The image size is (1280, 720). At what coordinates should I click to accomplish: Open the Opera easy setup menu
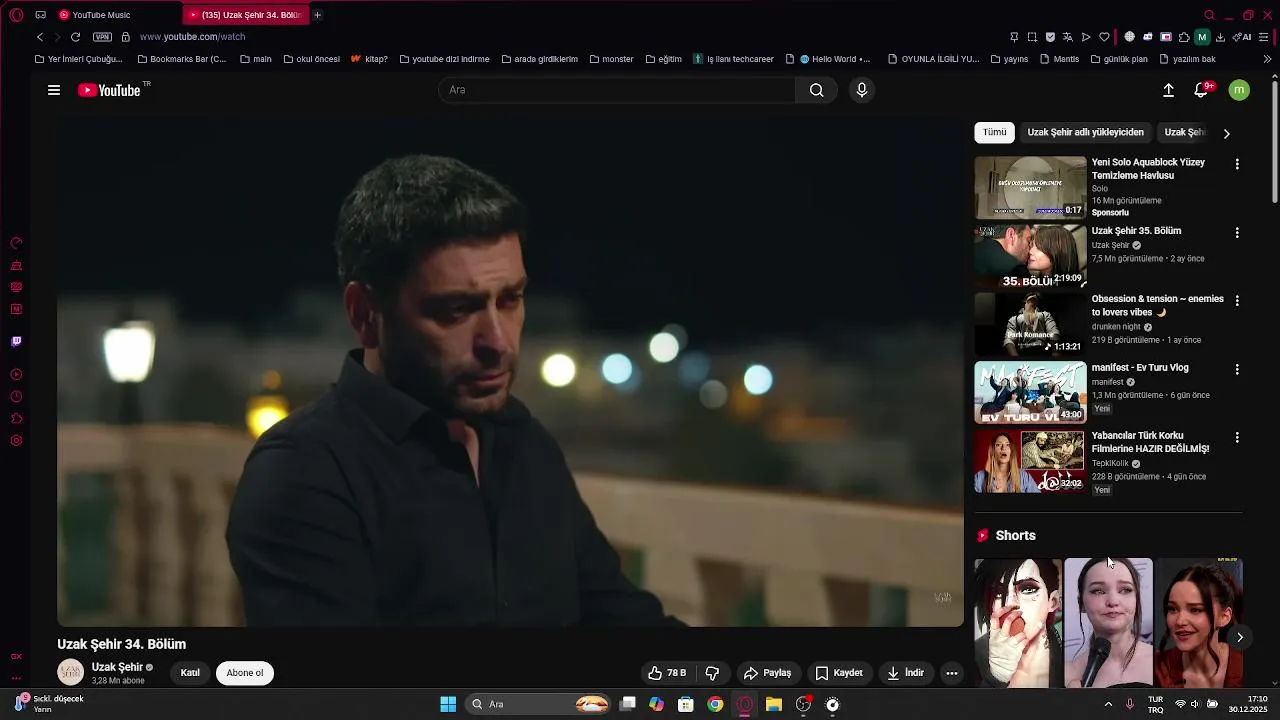(x=1264, y=37)
